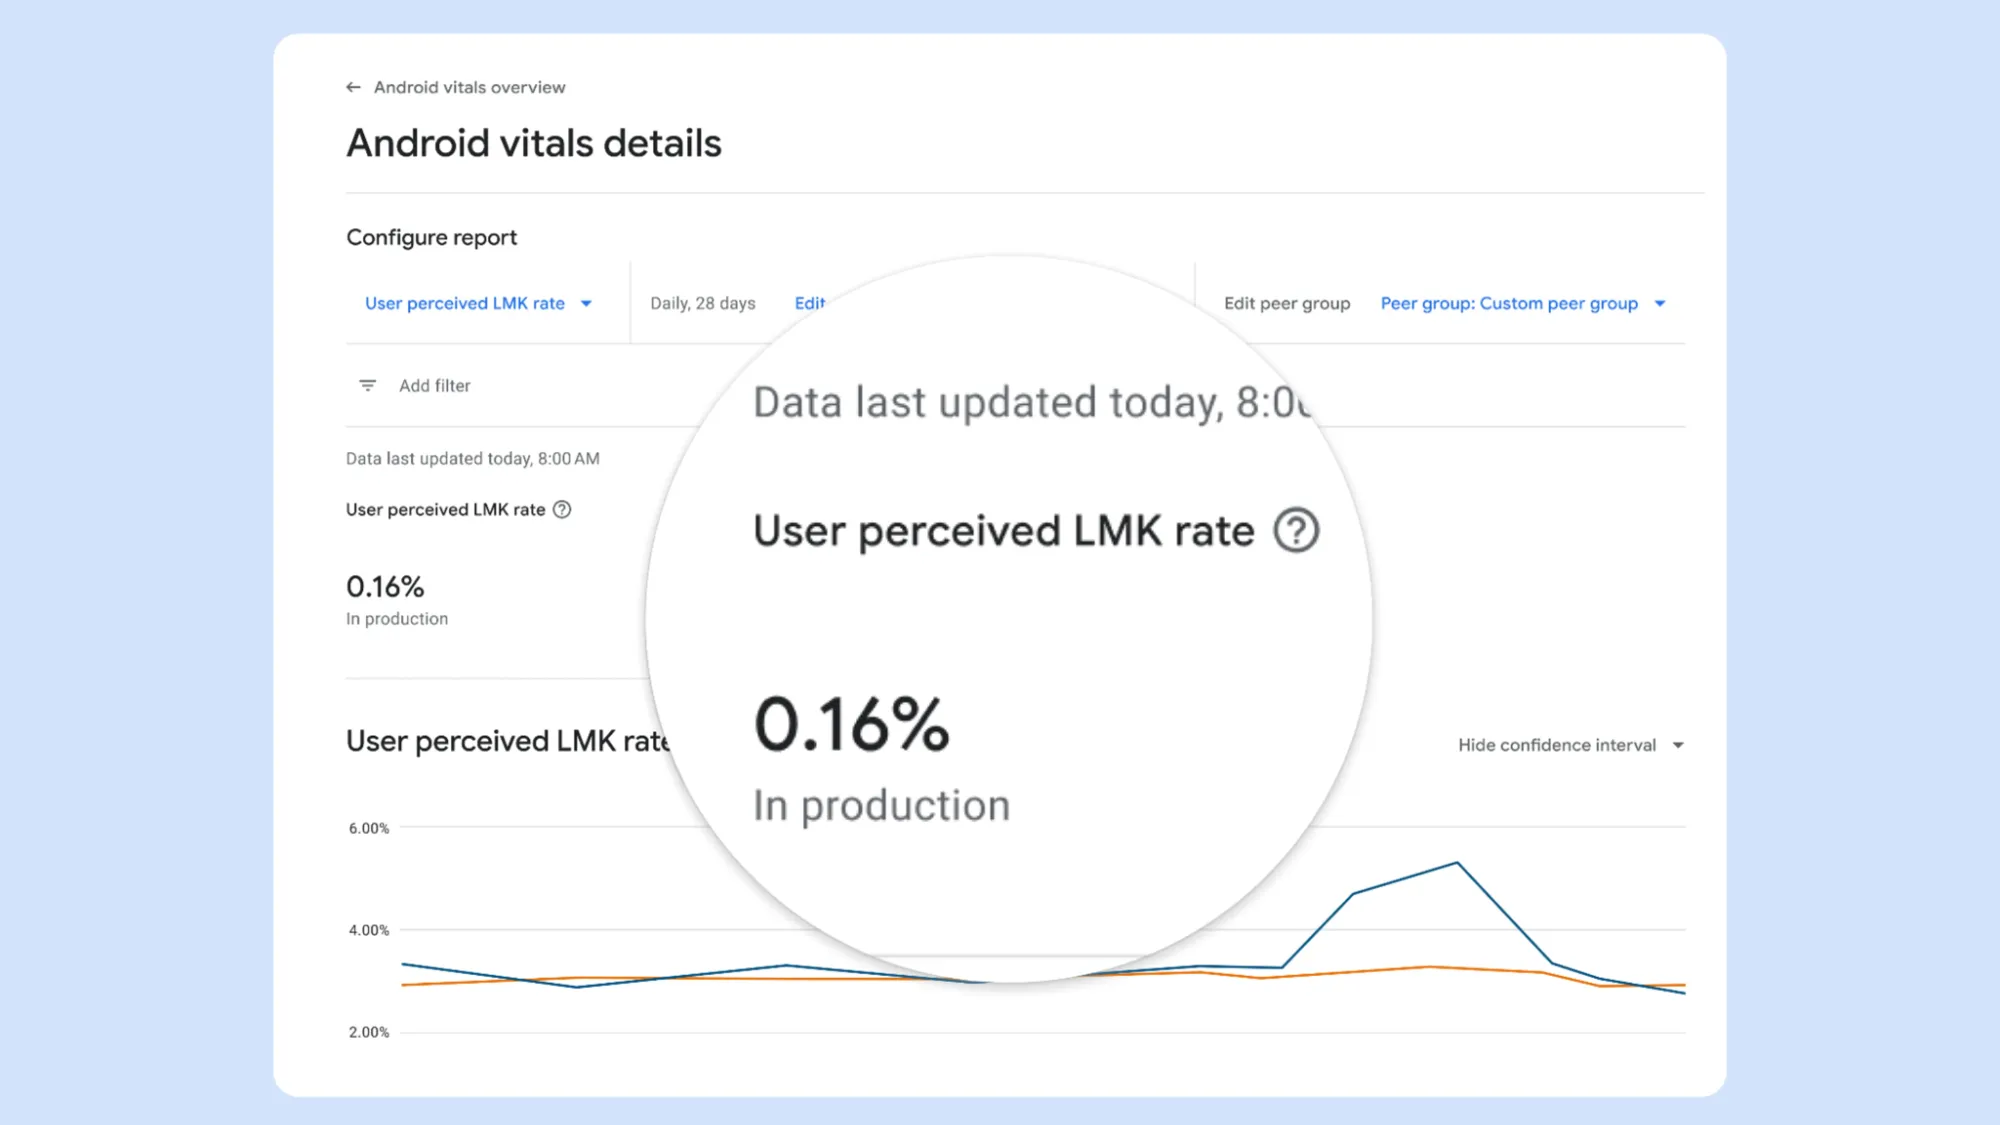Click the magnified question mark help icon
This screenshot has height=1125, width=2000.
[x=1297, y=531]
